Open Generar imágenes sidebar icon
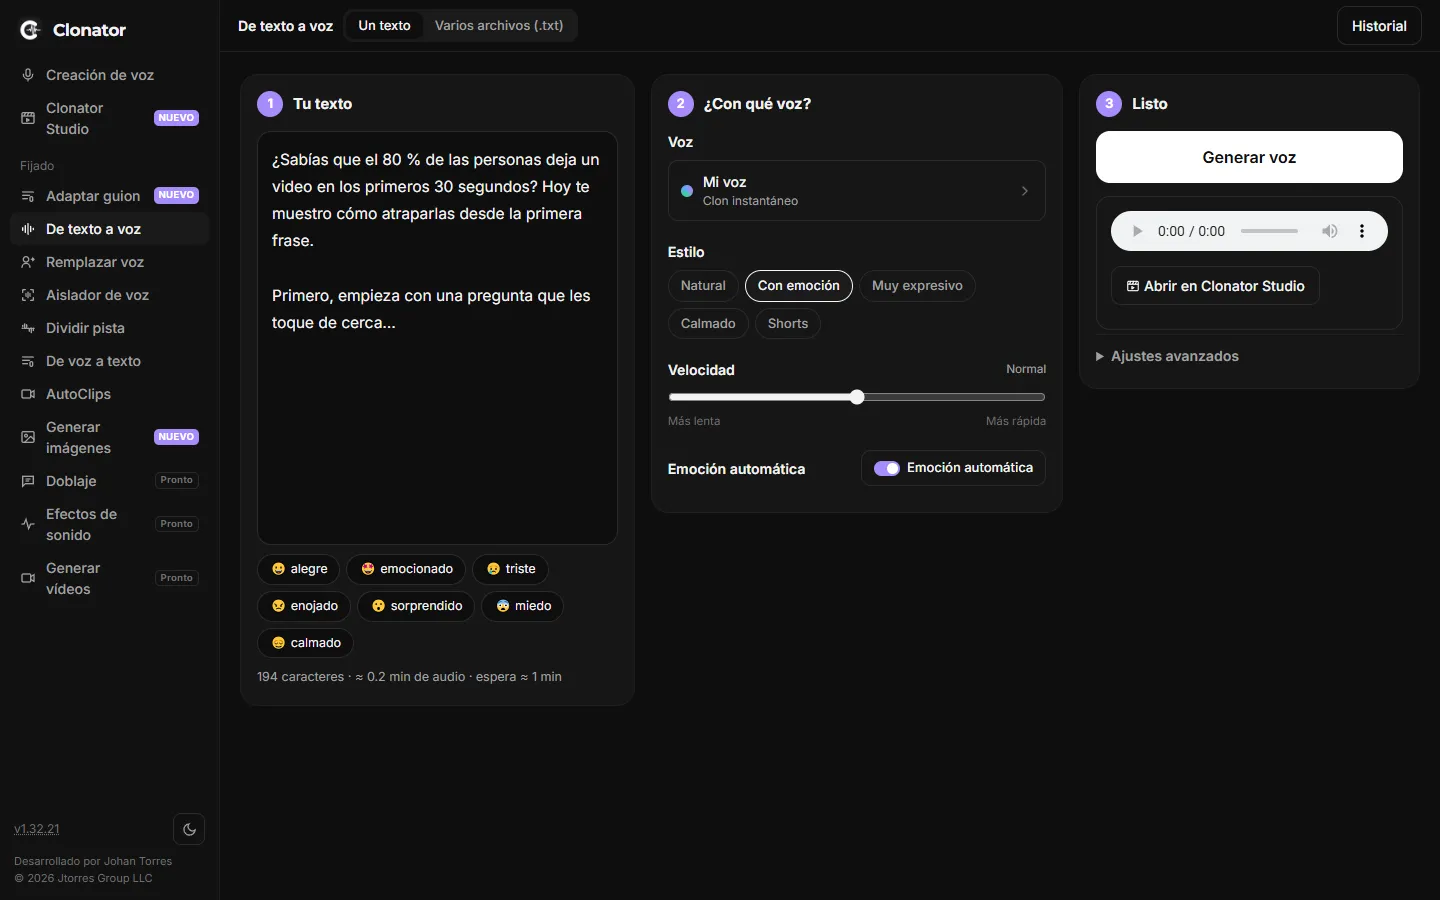This screenshot has height=900, width=1440. [x=28, y=437]
